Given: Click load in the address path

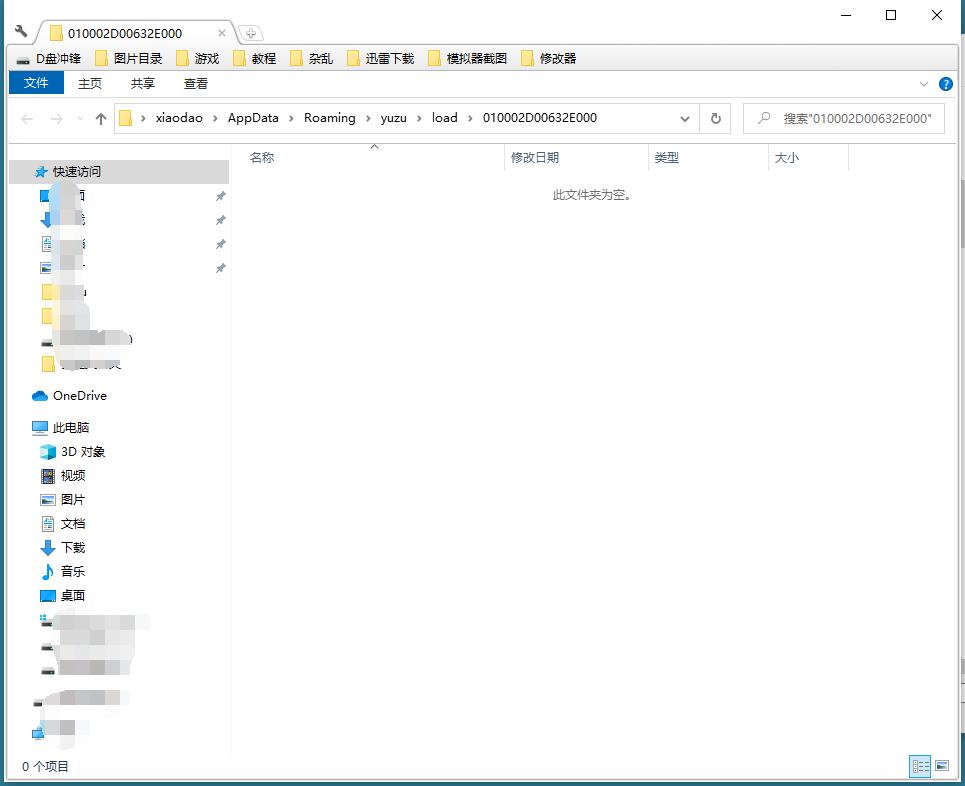Looking at the screenshot, I should point(444,118).
